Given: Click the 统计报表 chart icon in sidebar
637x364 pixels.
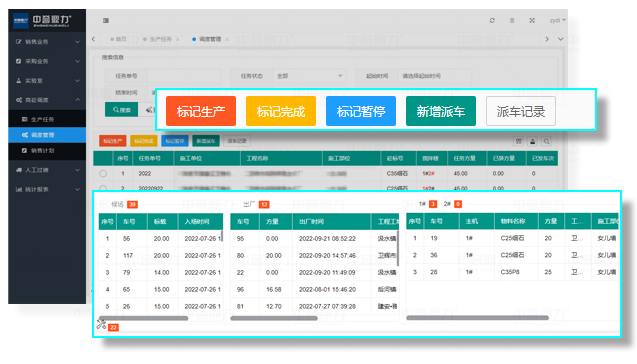Looking at the screenshot, I should (19, 189).
